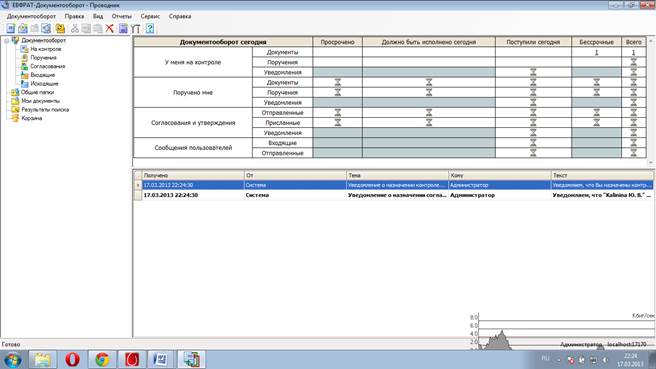Viewport: 656px width, 369px height.
Task: Open Корзина in the tree
Action: (31, 118)
